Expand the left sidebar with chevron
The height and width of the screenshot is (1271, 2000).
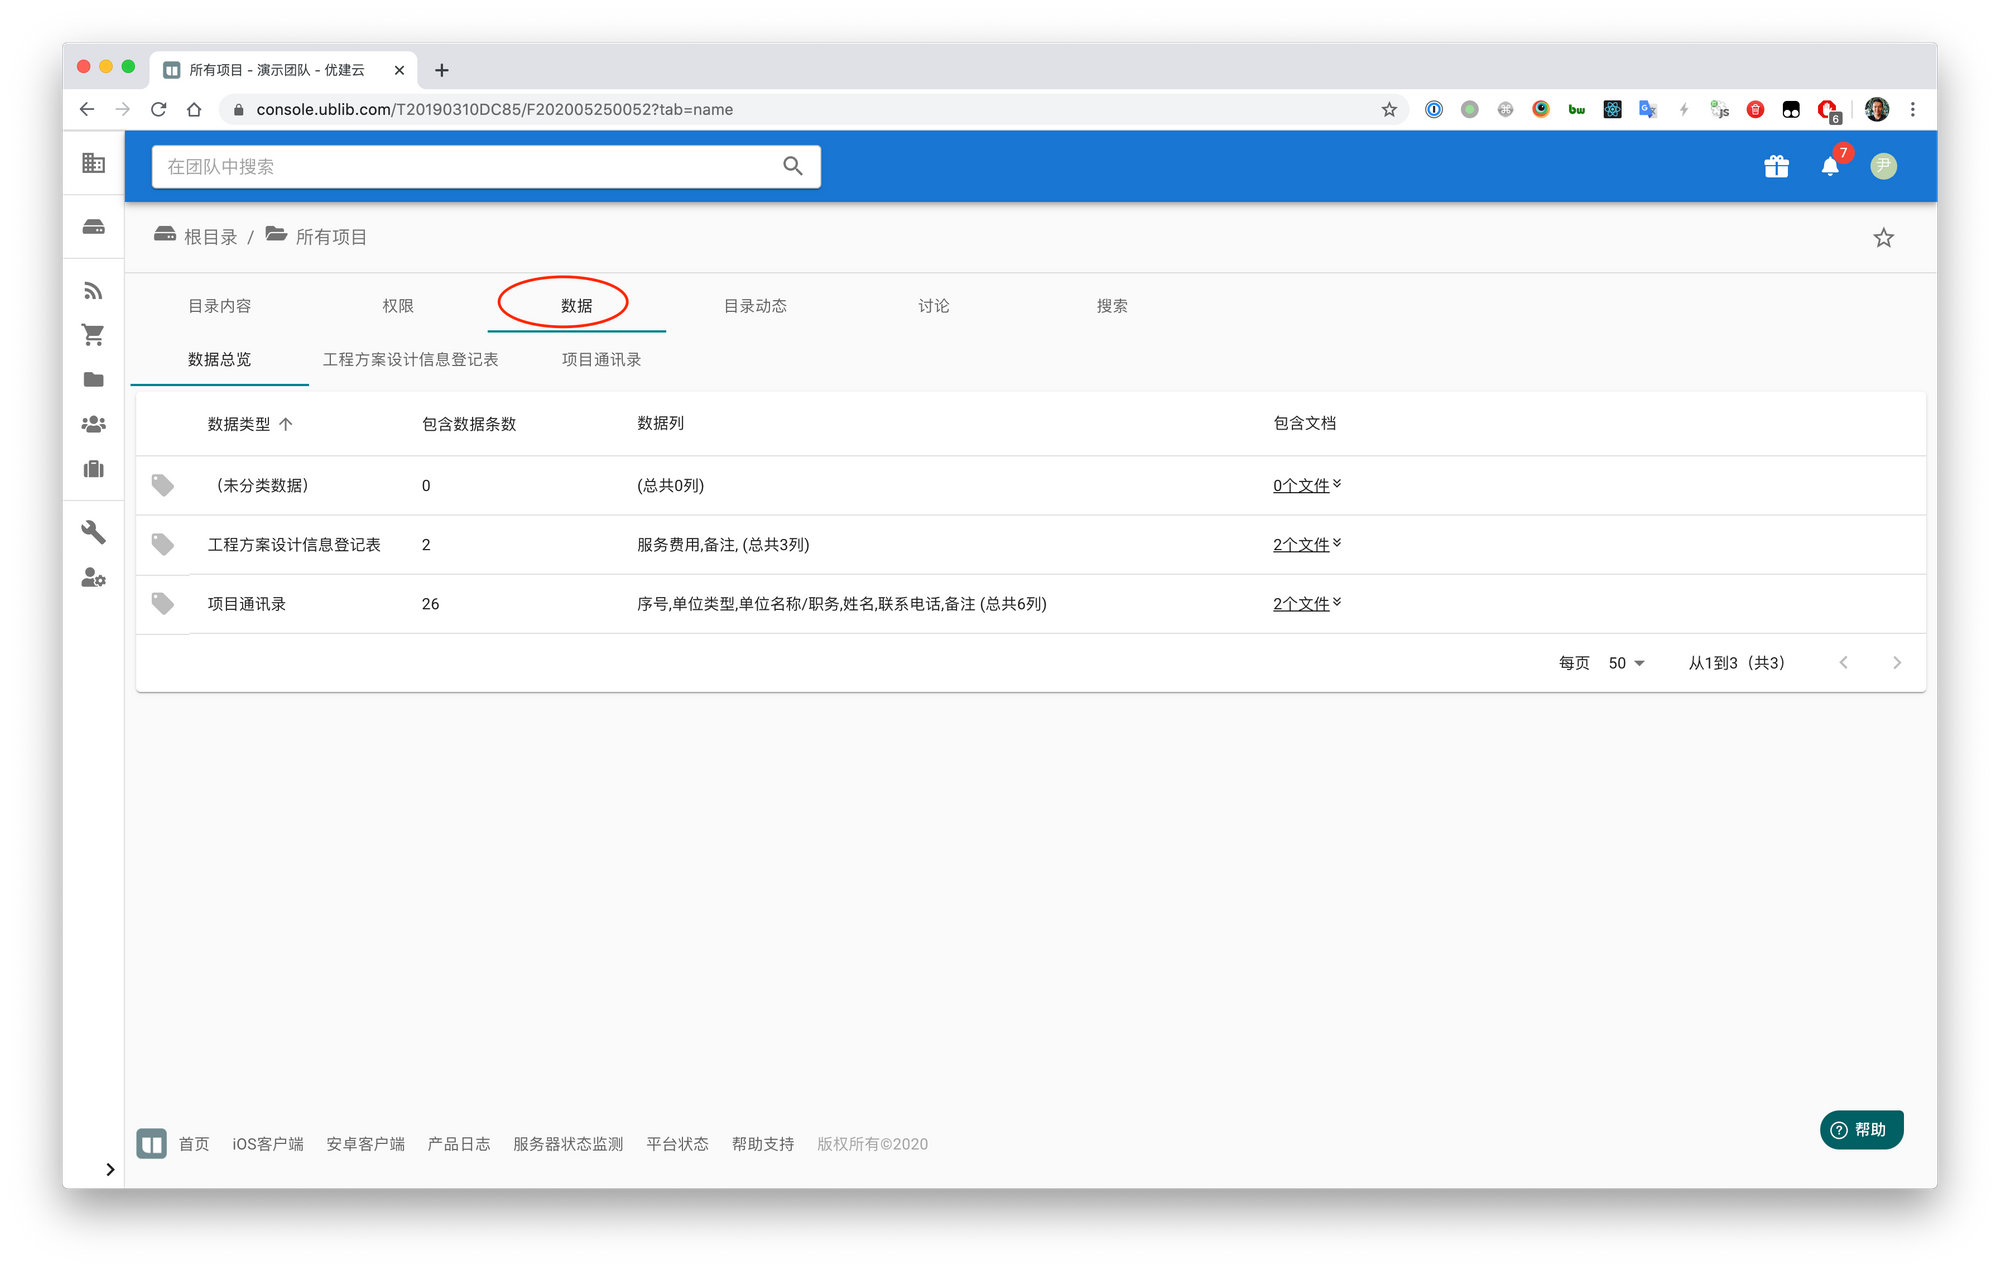[x=110, y=1169]
